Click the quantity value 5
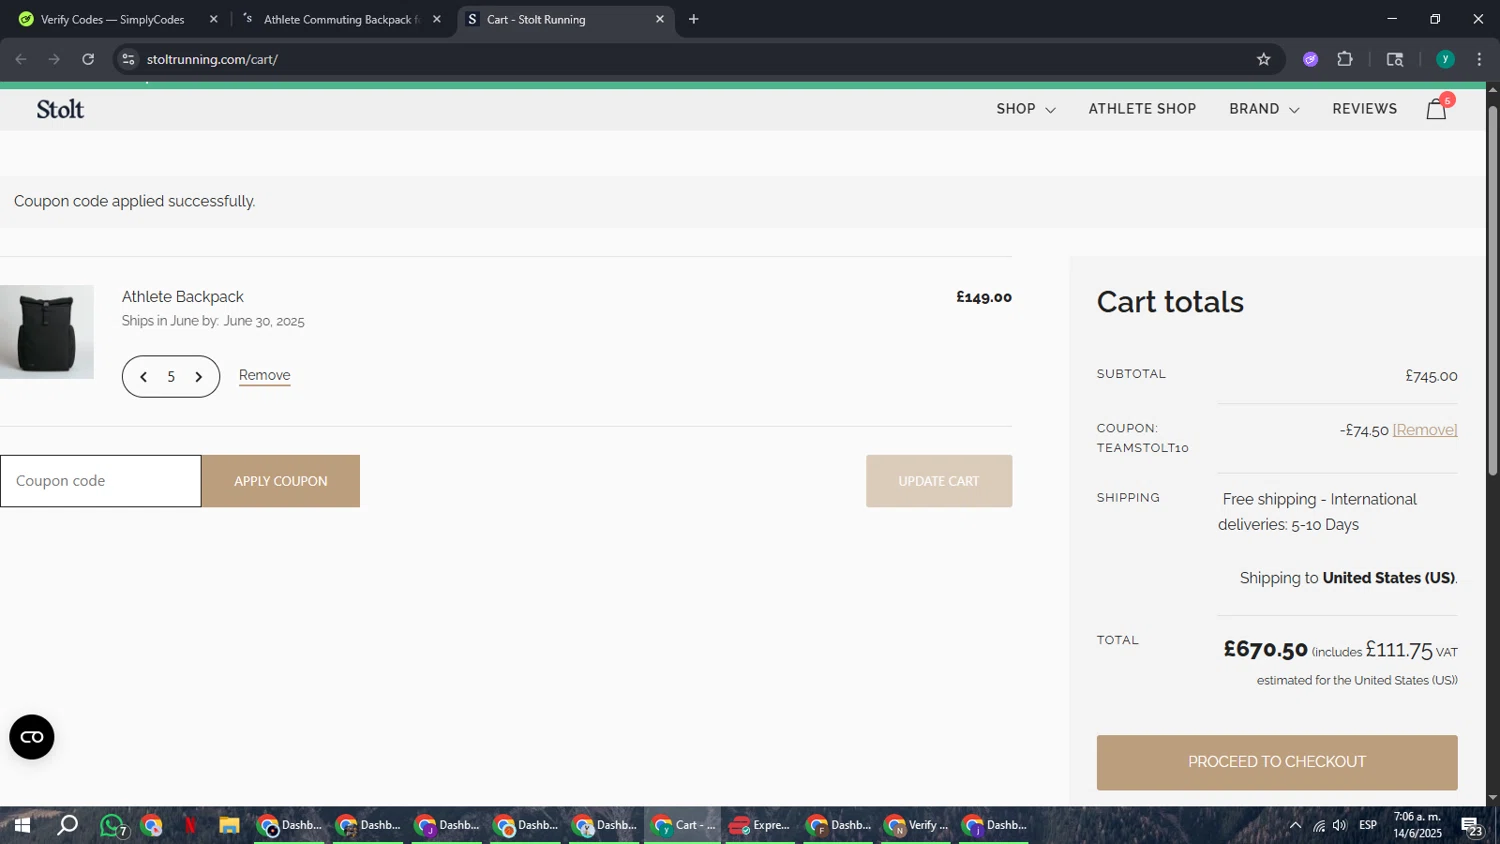 tap(171, 377)
